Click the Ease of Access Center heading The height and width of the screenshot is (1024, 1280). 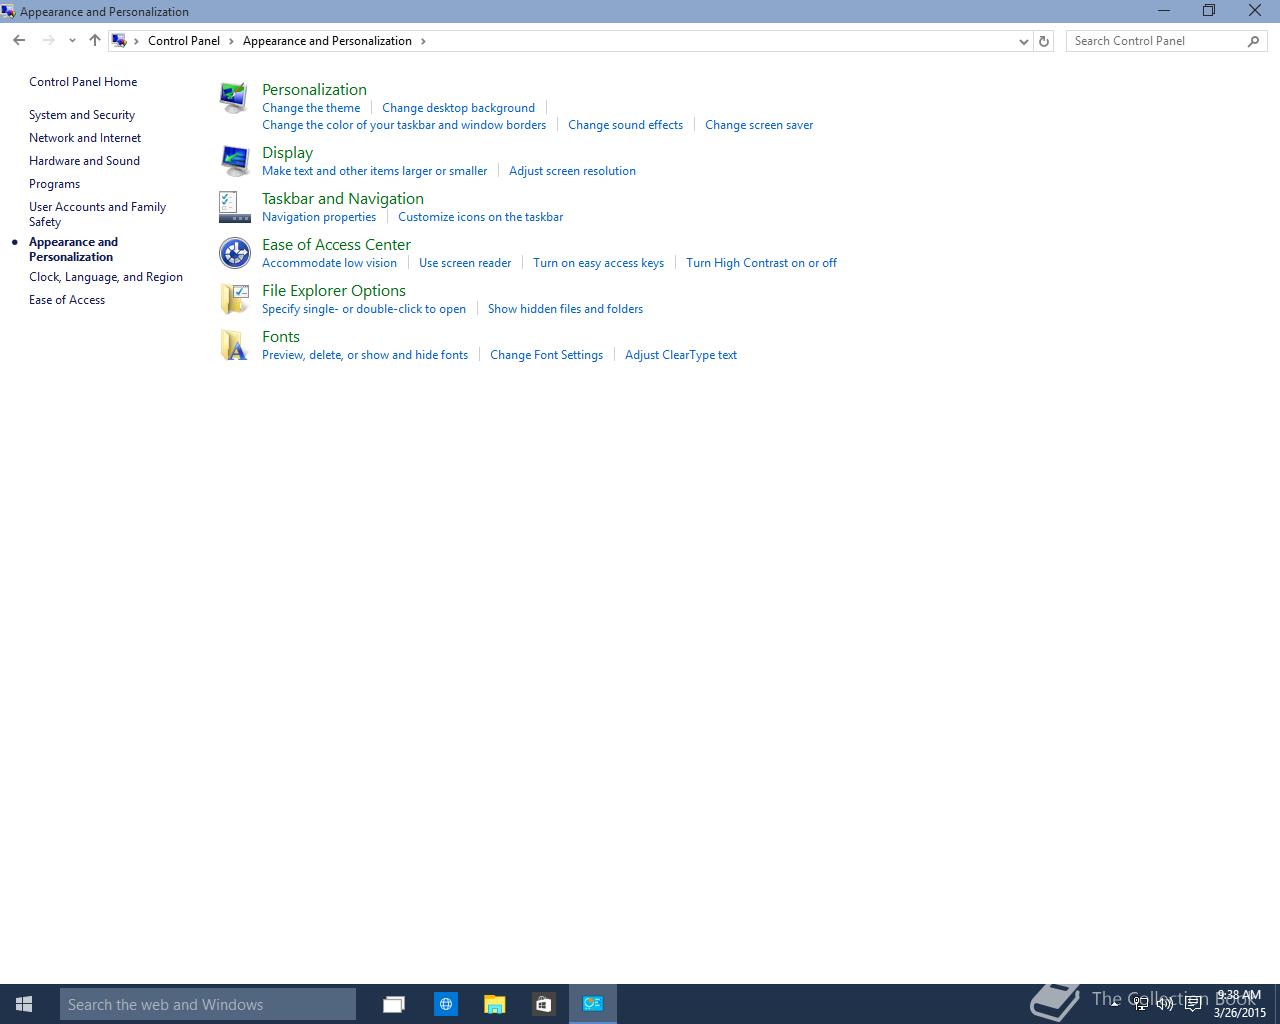(x=336, y=244)
